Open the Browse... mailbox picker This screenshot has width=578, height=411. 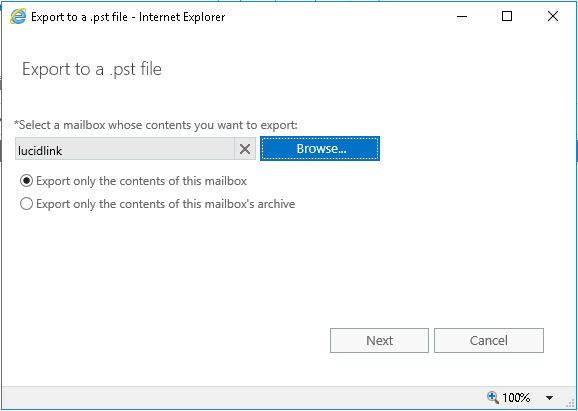click(x=320, y=149)
